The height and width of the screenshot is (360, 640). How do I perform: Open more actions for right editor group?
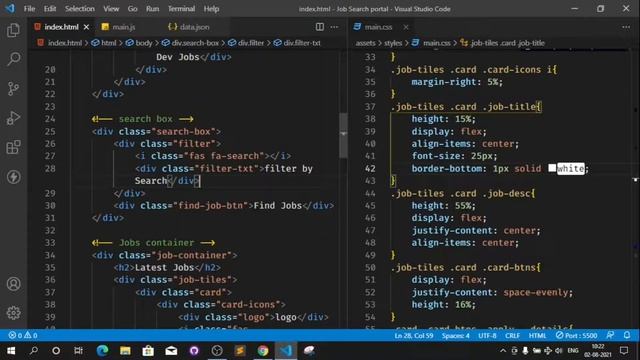pos(626,27)
